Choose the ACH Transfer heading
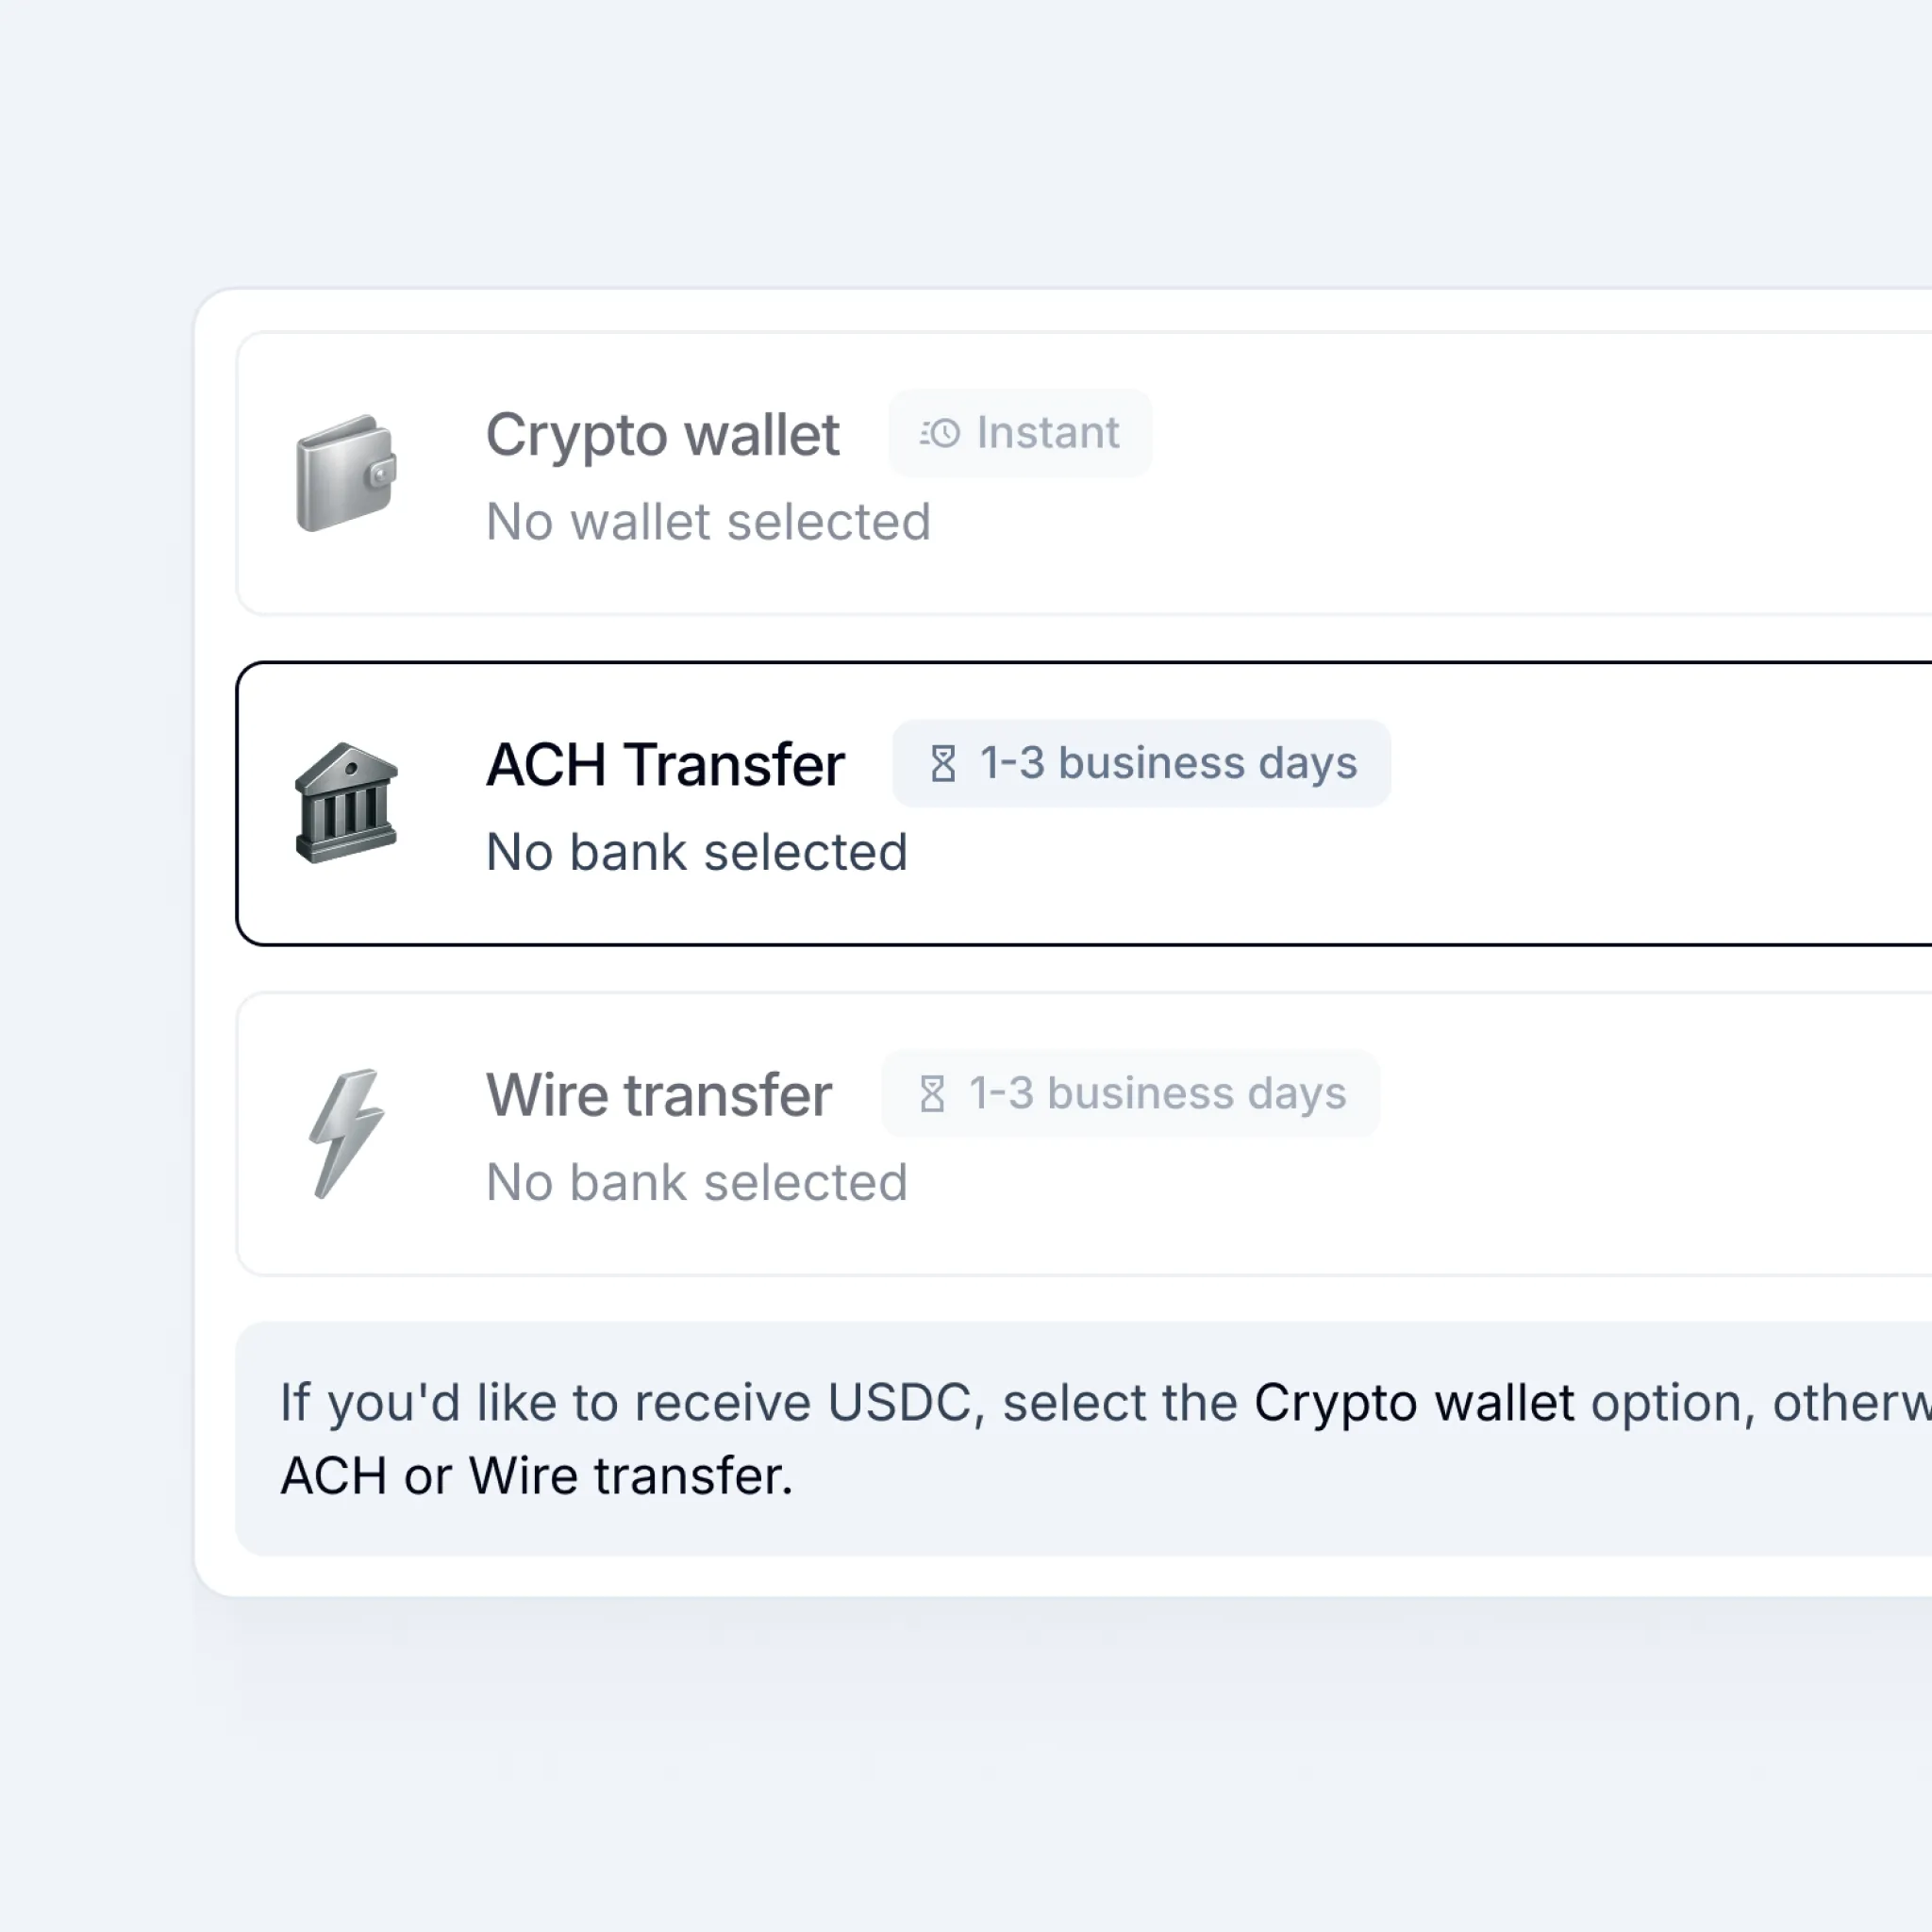Image resolution: width=1932 pixels, height=1932 pixels. 665,765
